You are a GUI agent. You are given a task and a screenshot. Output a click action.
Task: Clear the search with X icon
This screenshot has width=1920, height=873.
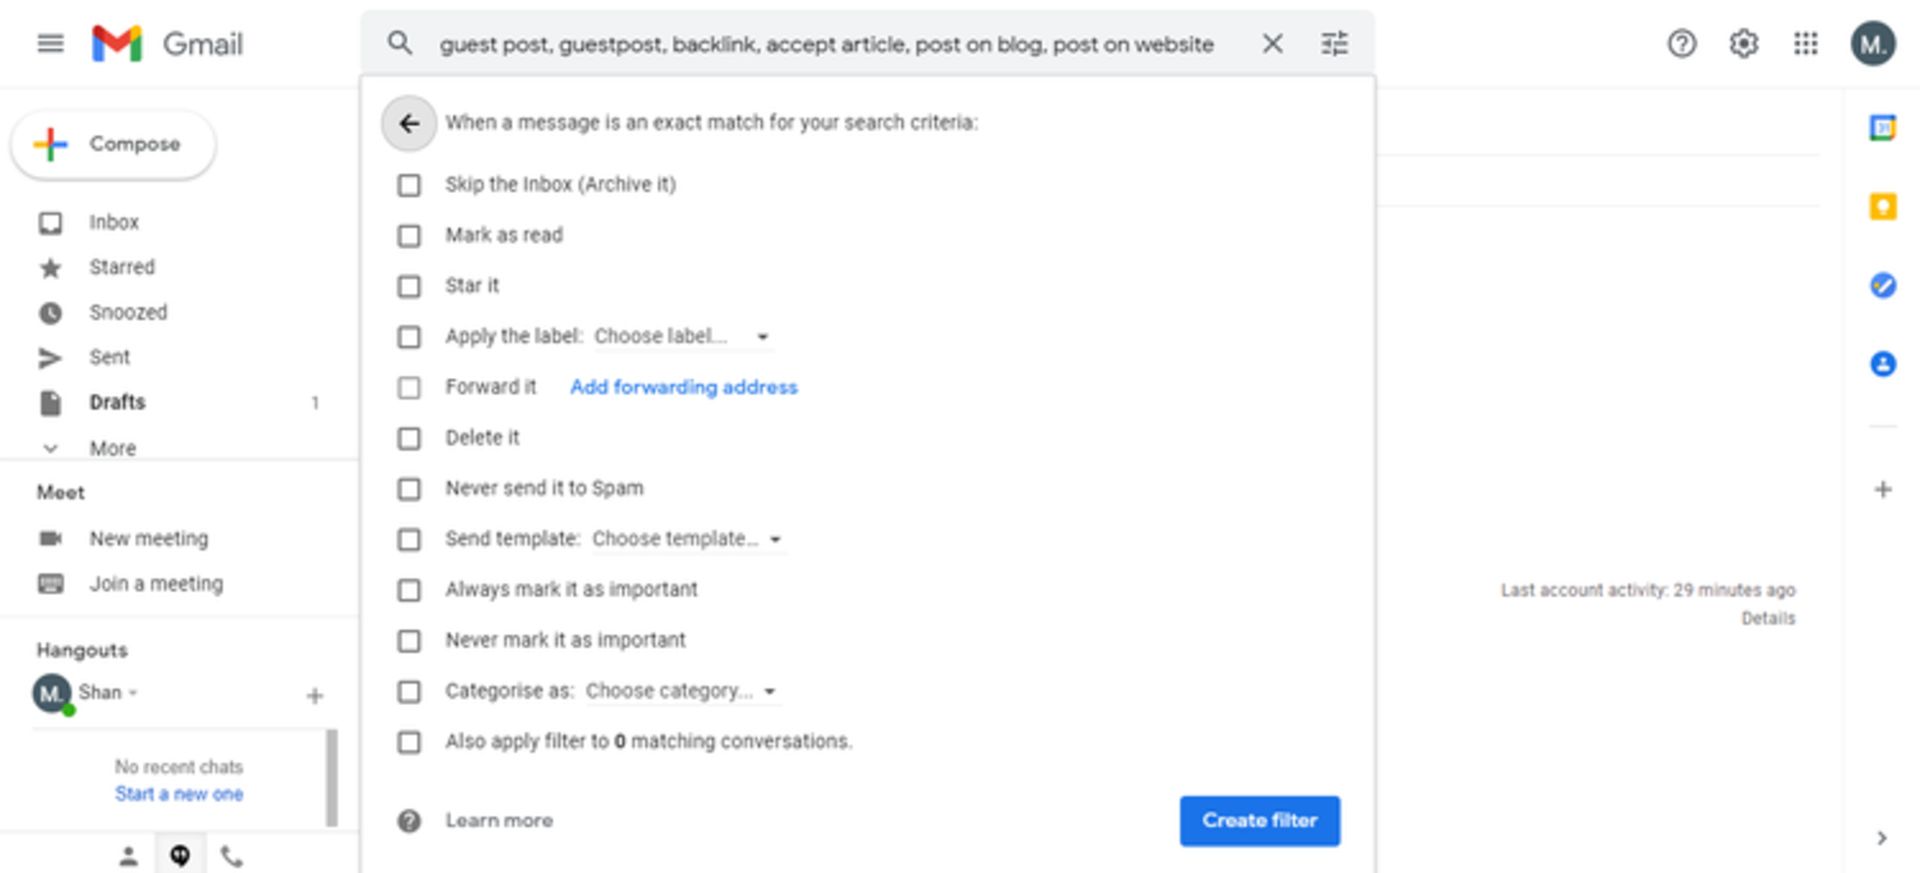click(x=1272, y=44)
